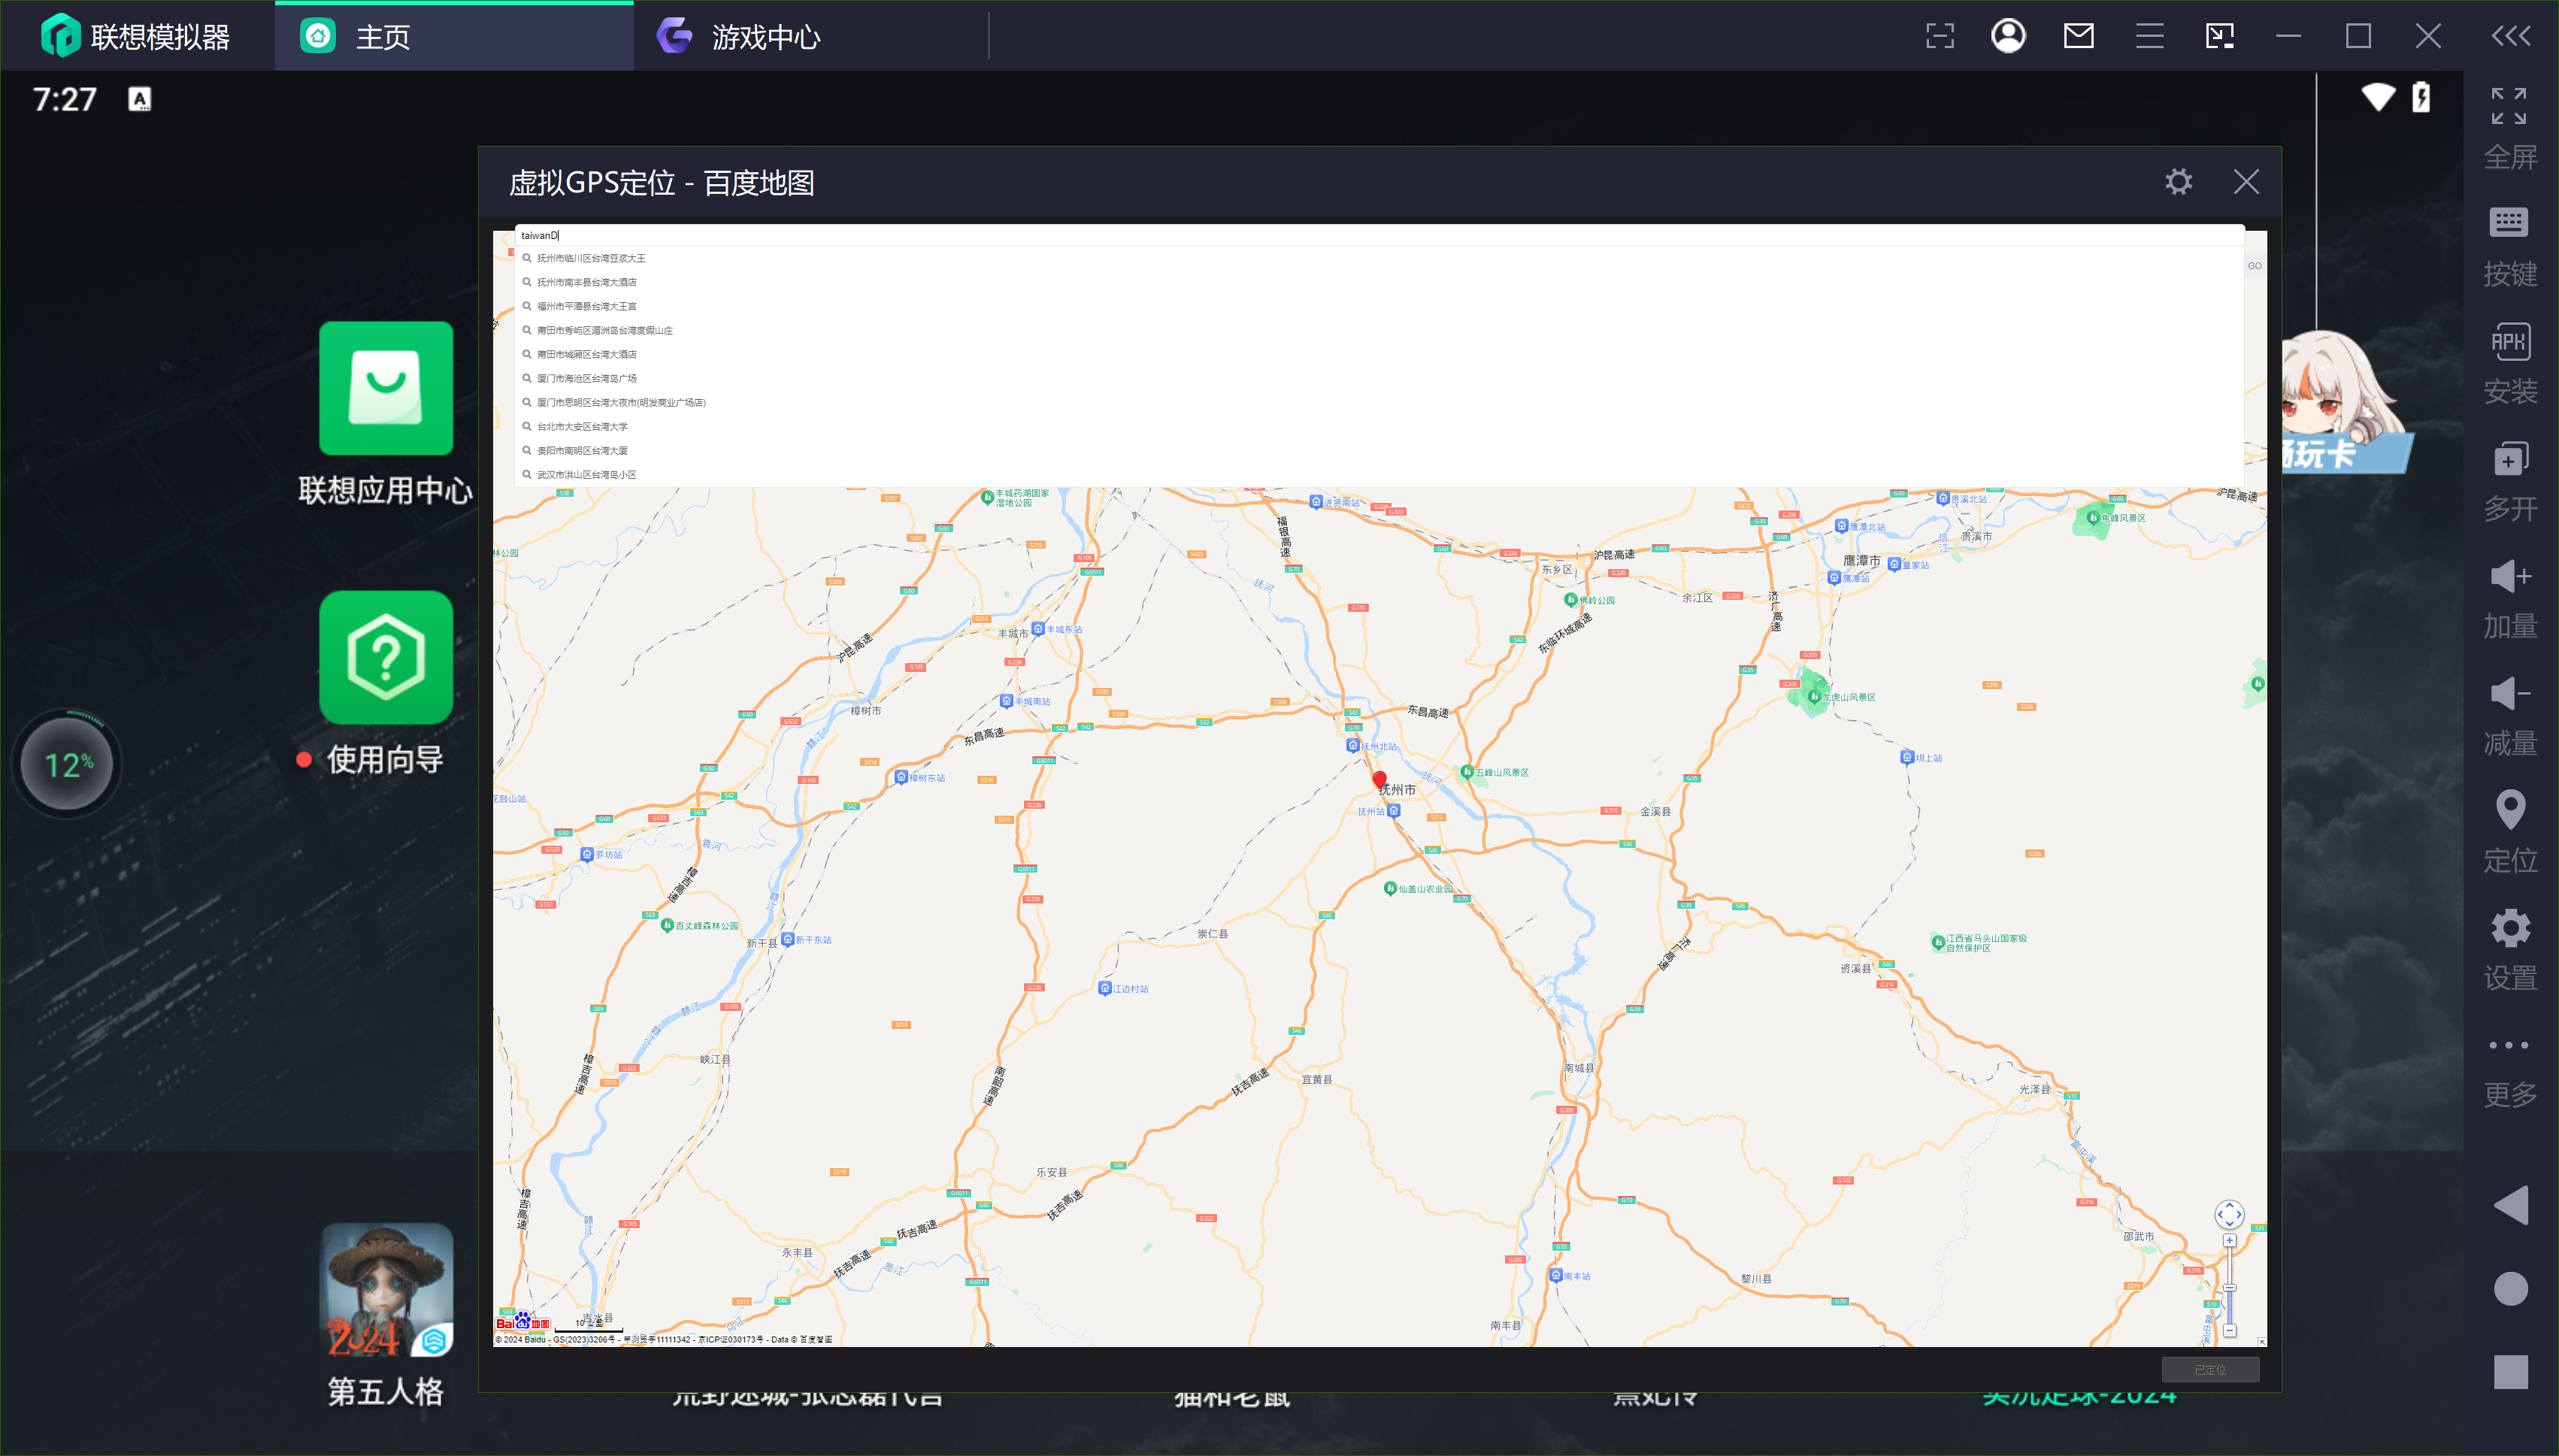Click the 已定位 button

[2209, 1369]
